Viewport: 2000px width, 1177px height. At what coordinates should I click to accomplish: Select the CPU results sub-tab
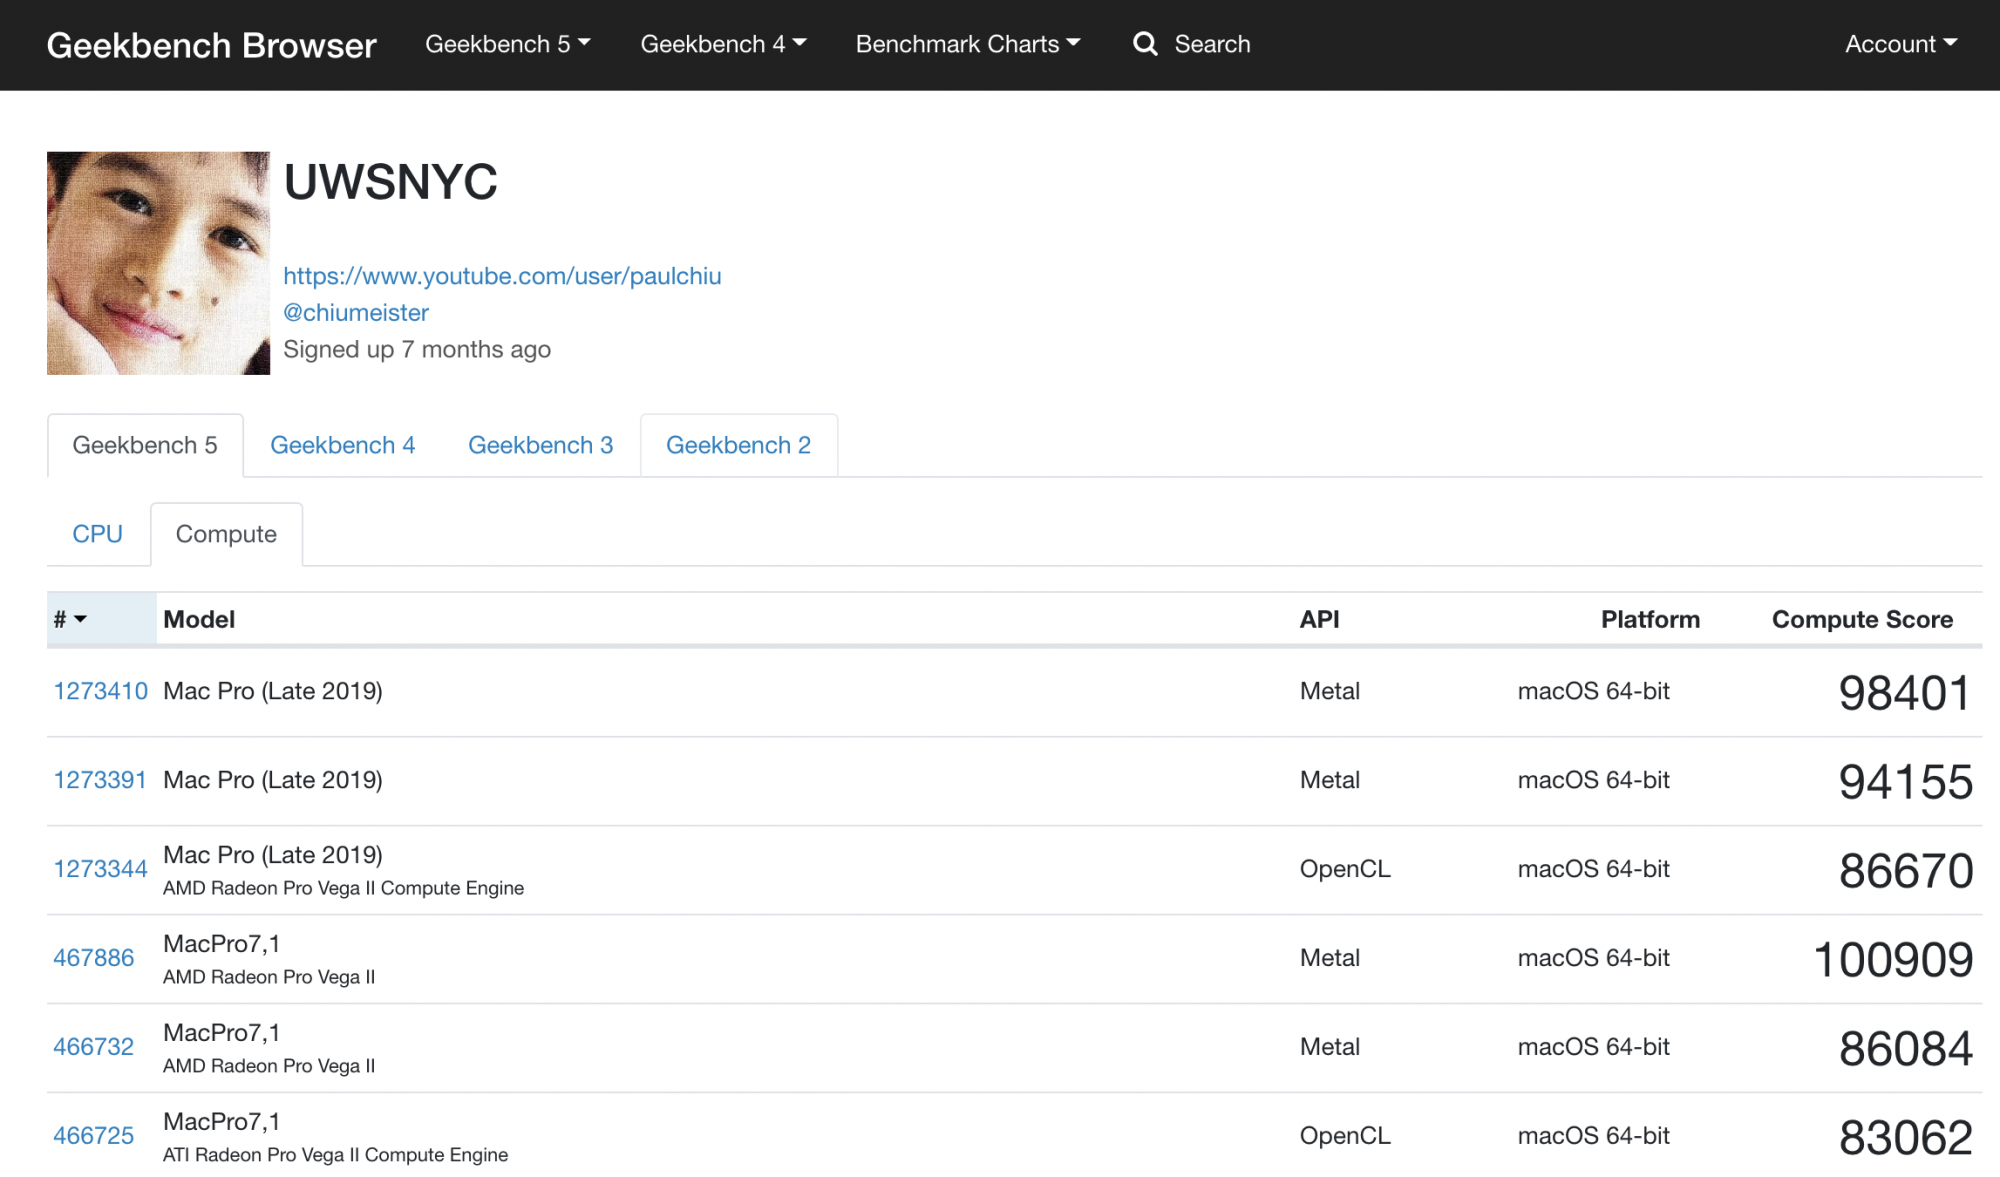pos(97,534)
